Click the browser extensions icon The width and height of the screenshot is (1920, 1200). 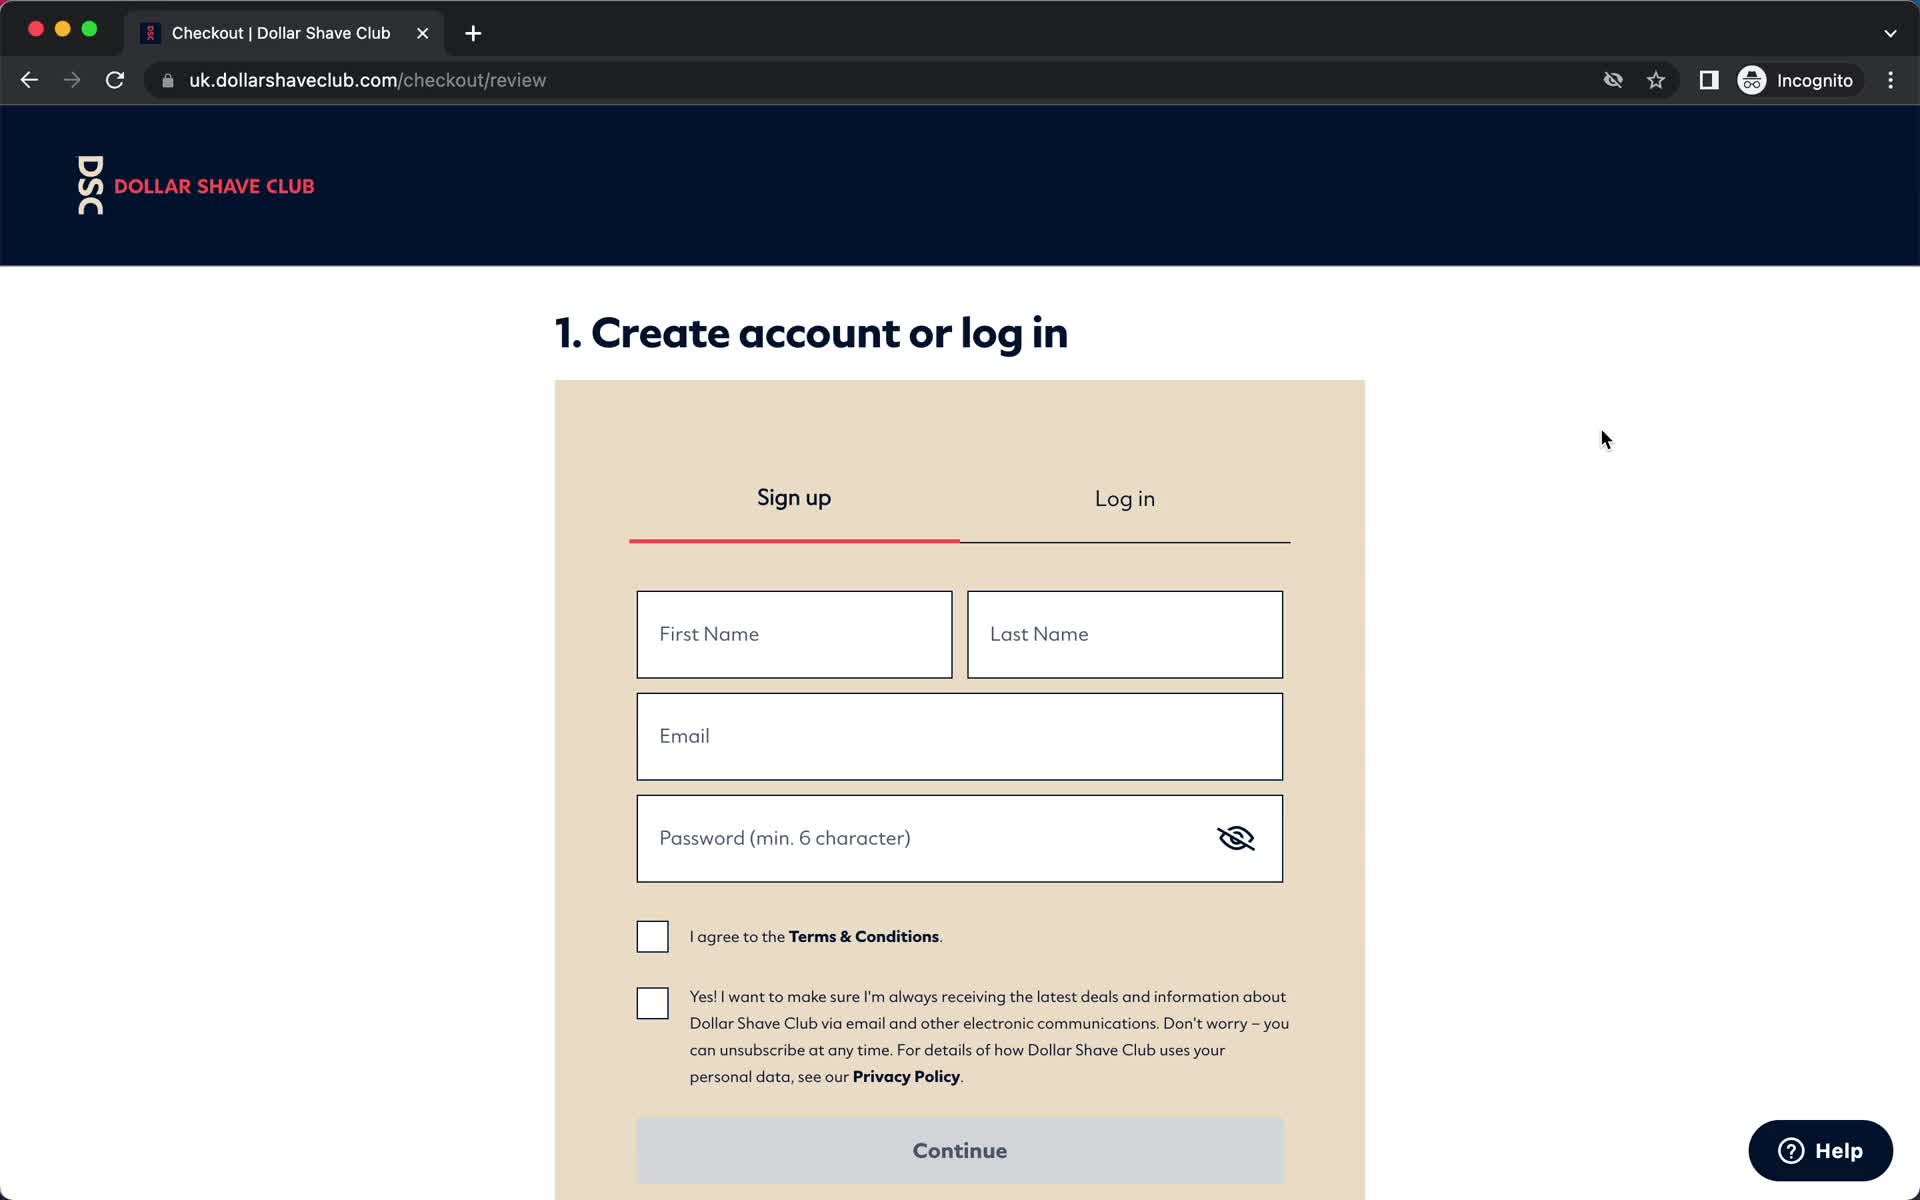1709,80
